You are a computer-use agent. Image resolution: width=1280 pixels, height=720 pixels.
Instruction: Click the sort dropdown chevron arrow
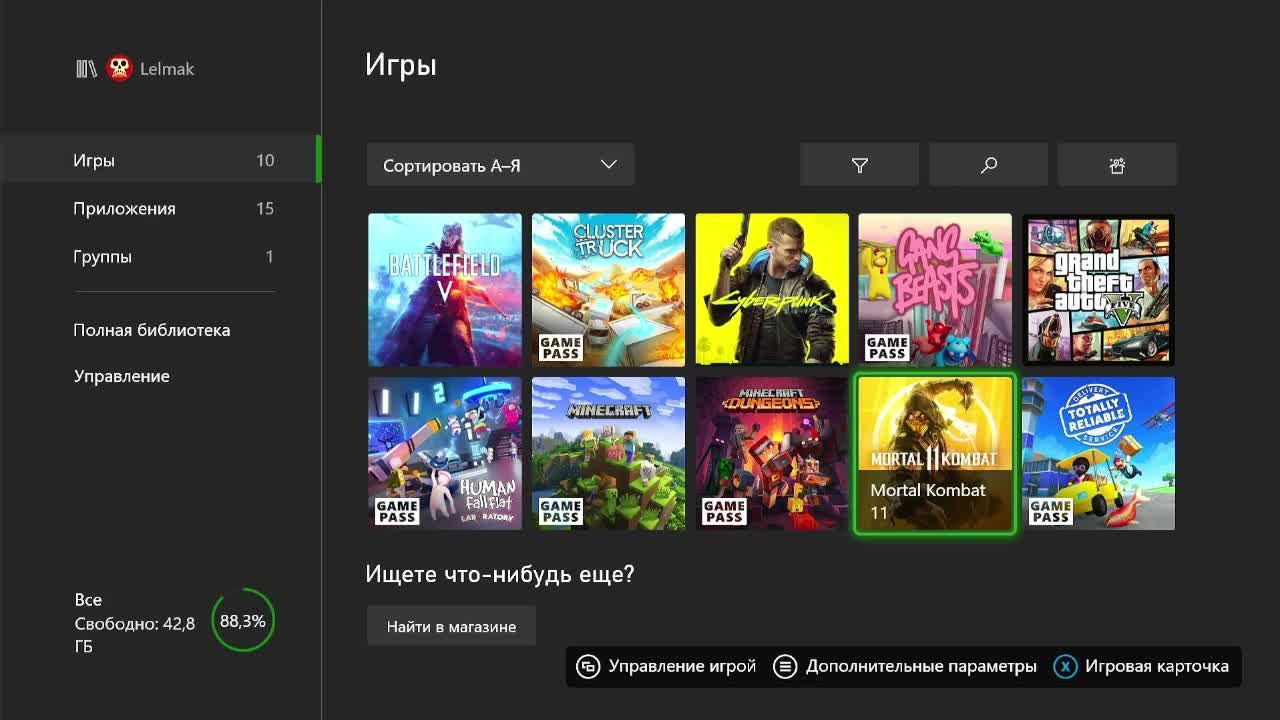point(608,165)
